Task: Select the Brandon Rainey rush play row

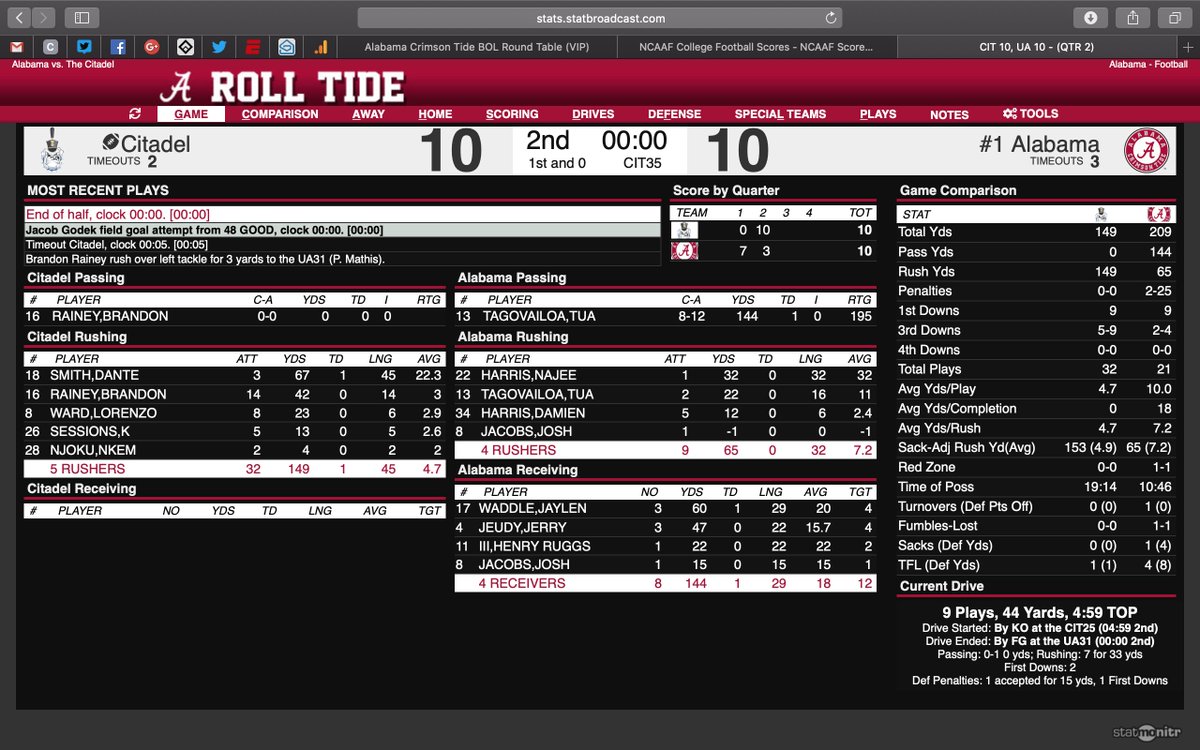Action: [342, 259]
